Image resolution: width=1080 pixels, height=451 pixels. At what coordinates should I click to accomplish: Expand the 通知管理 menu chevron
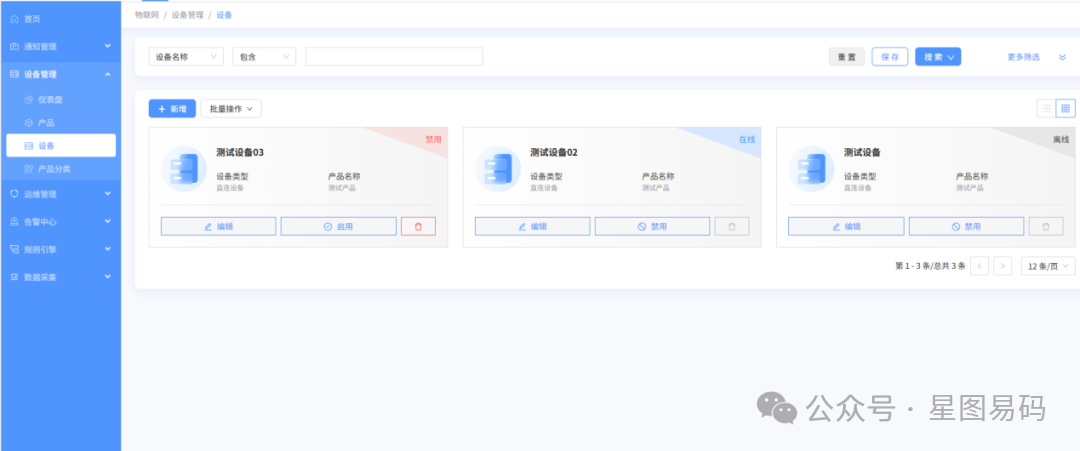click(x=107, y=46)
